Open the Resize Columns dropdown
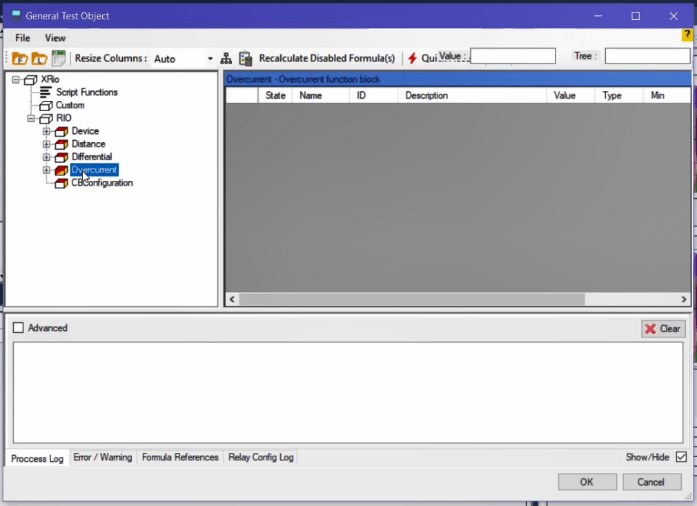Image resolution: width=697 pixels, height=506 pixels. [x=210, y=59]
